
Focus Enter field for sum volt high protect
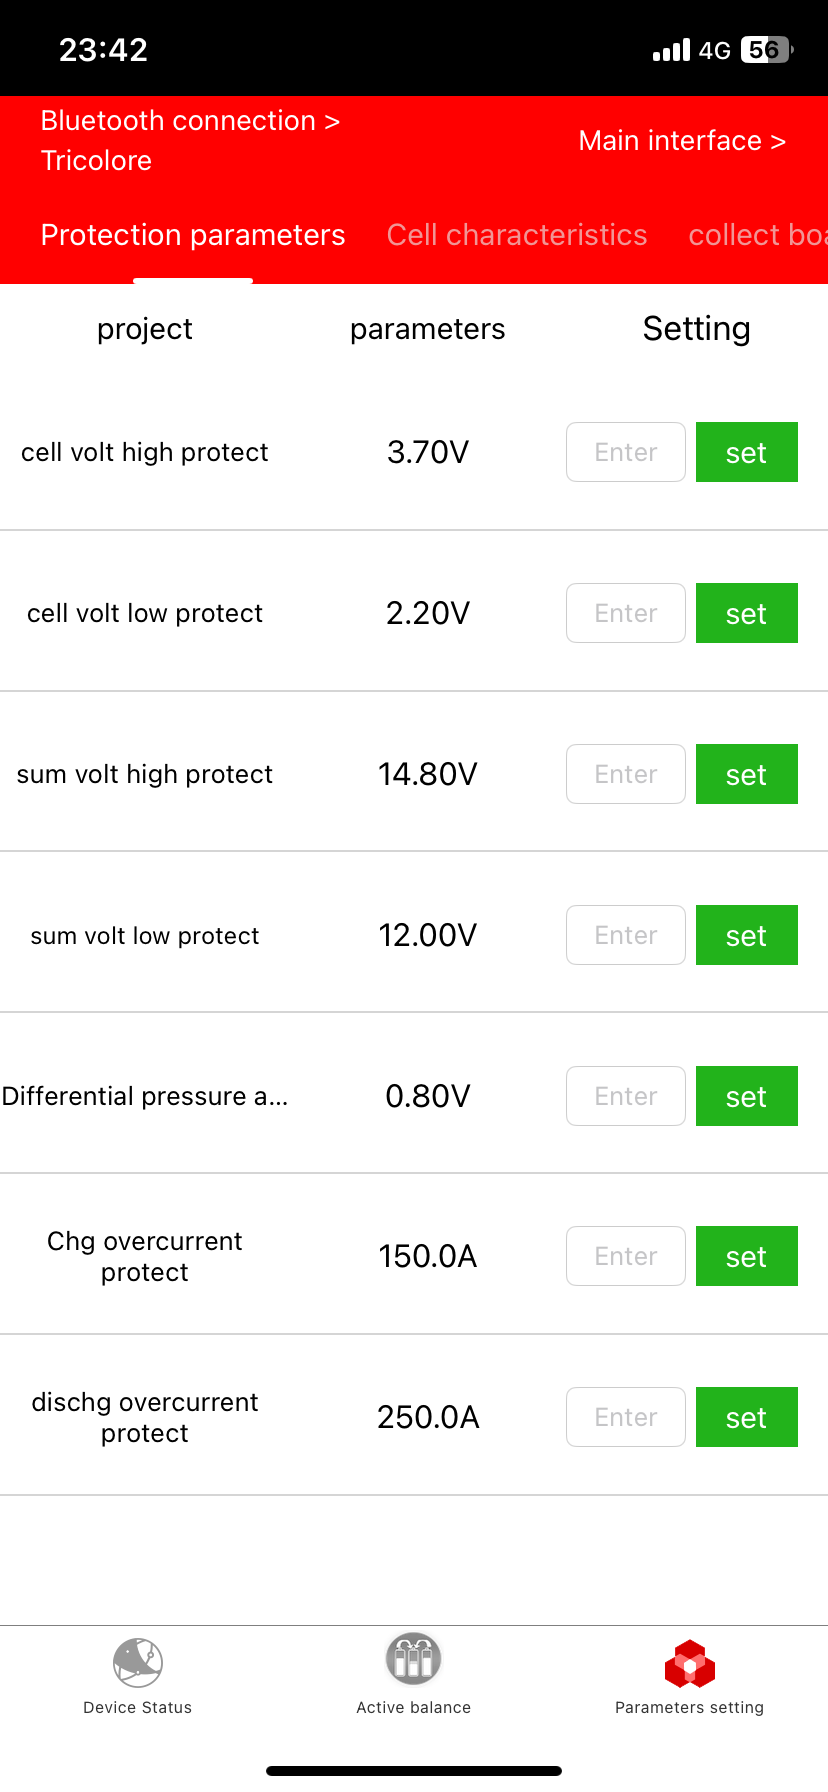click(626, 774)
